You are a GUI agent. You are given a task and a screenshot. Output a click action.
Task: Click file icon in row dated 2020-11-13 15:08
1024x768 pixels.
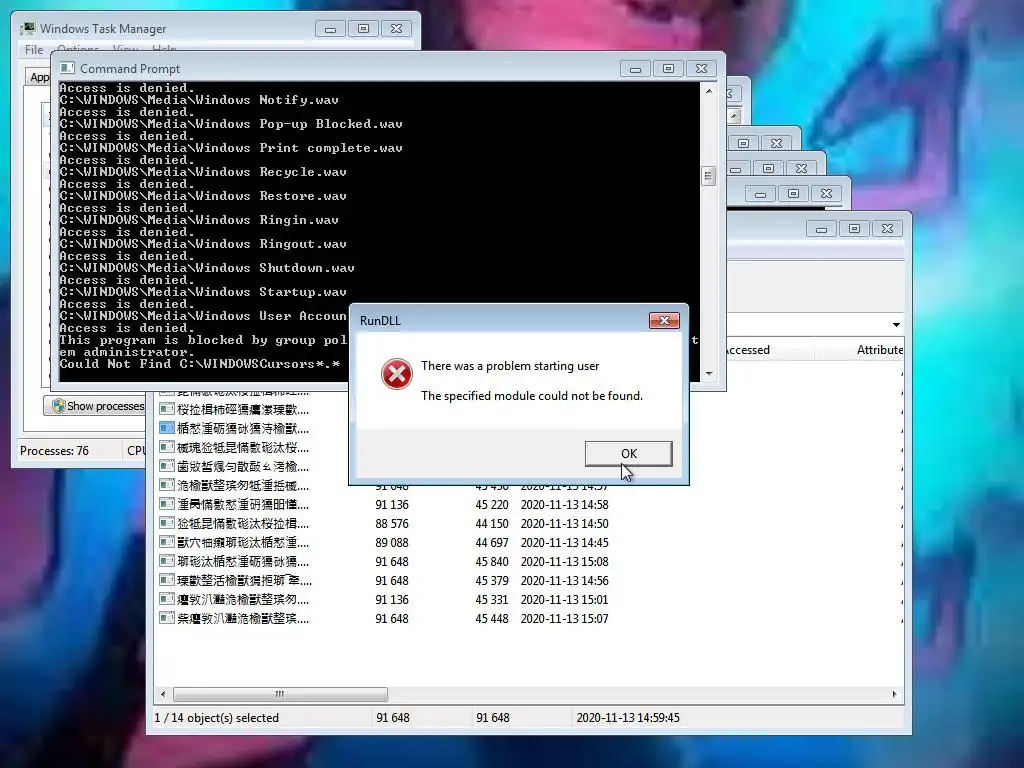[167, 561]
